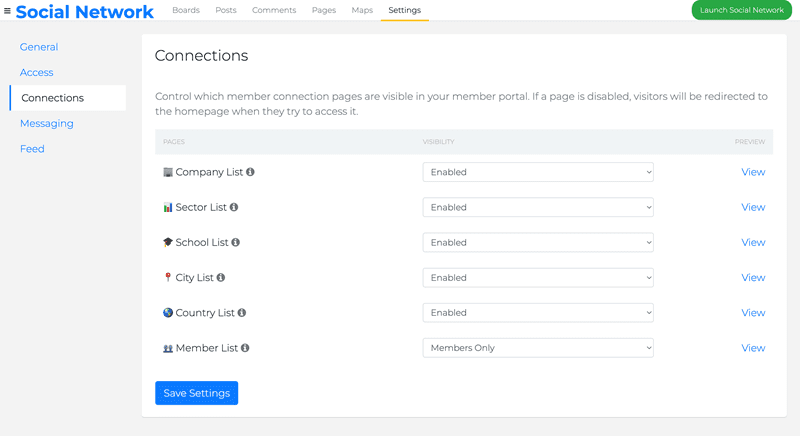This screenshot has width=800, height=436.
Task: Click the info icon next to Company List
Action: 250,172
